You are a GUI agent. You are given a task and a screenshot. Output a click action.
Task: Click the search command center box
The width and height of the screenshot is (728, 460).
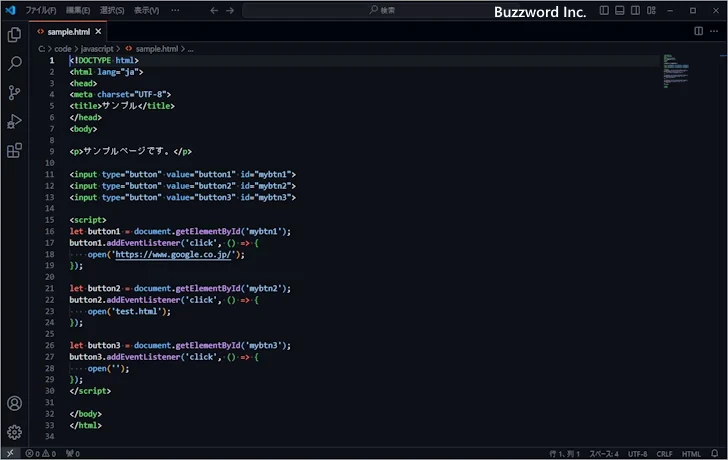pyautogui.click(x=382, y=10)
